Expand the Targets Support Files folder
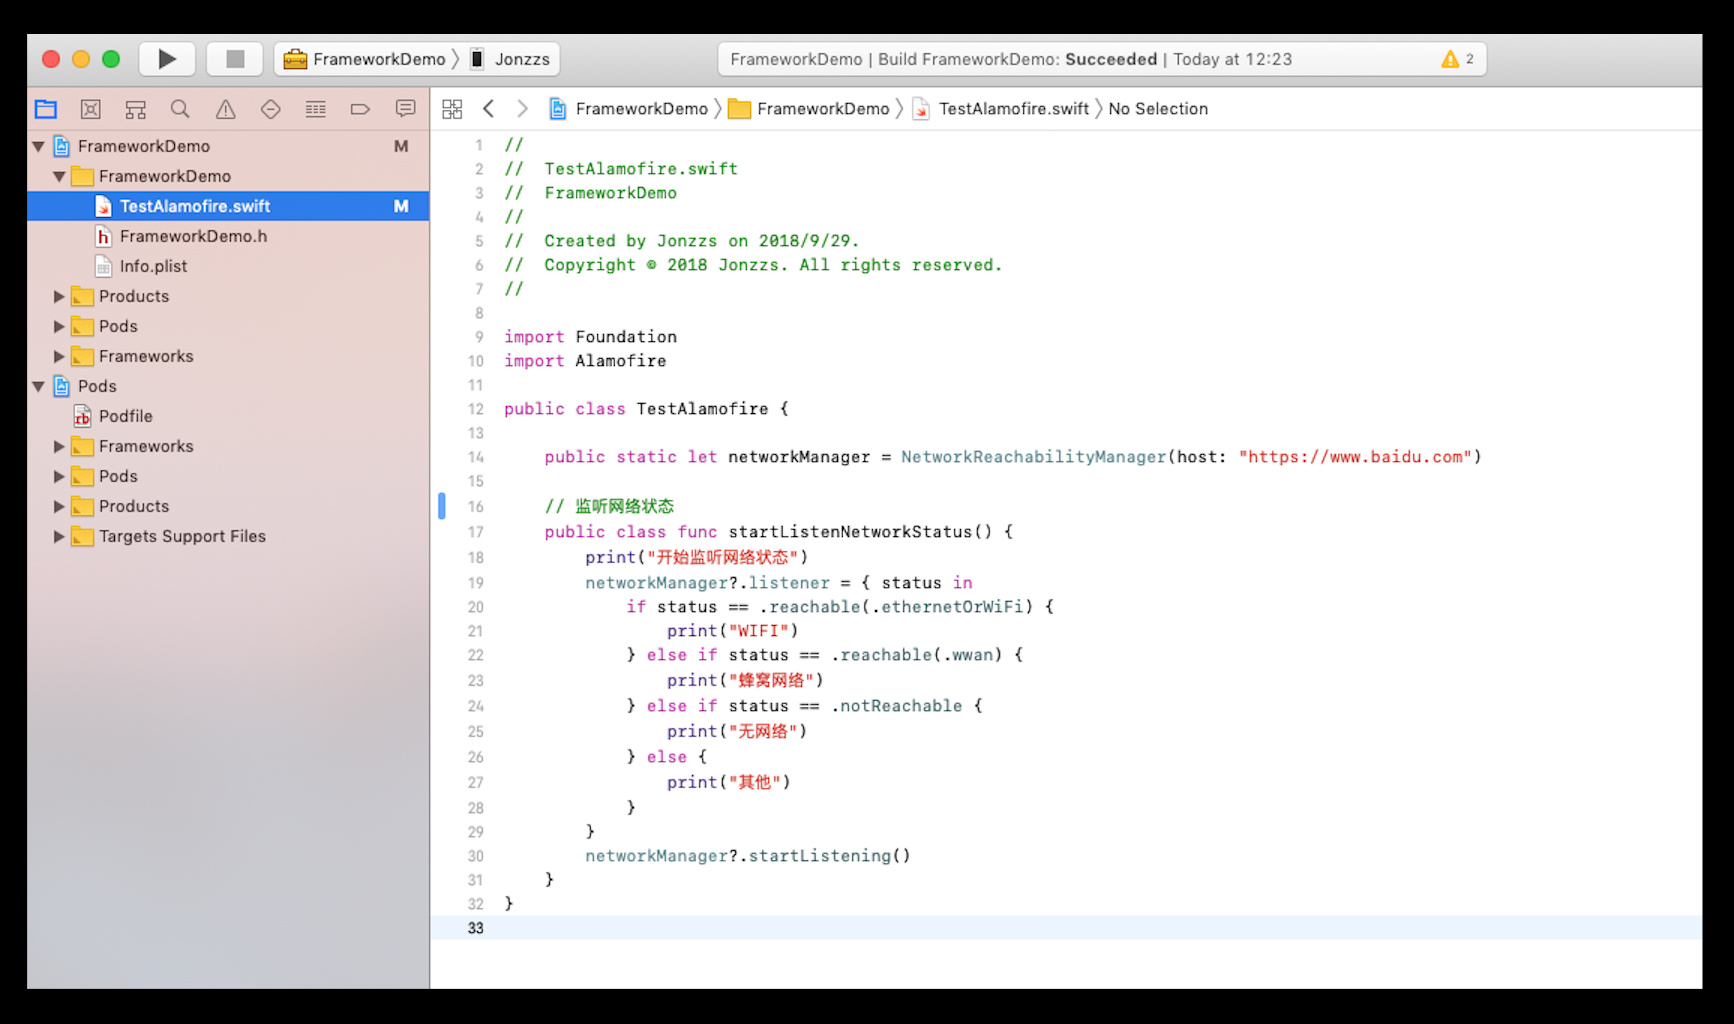This screenshot has height=1024, width=1734. 59,537
